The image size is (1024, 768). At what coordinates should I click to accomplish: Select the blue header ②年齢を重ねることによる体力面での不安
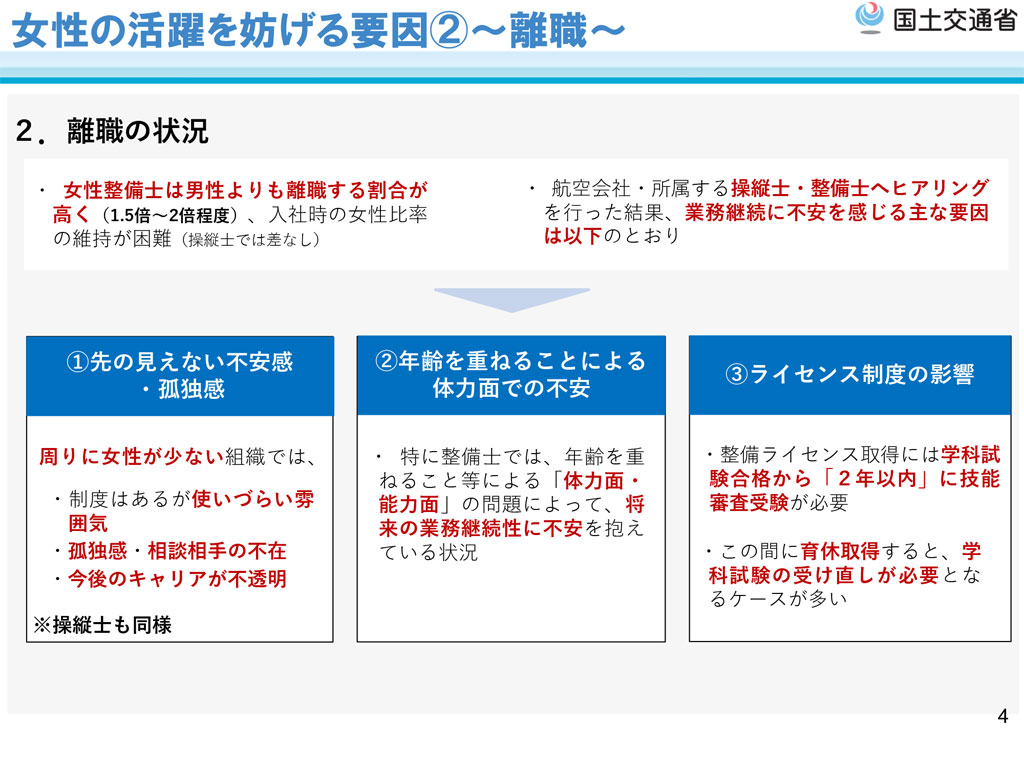[x=511, y=375]
